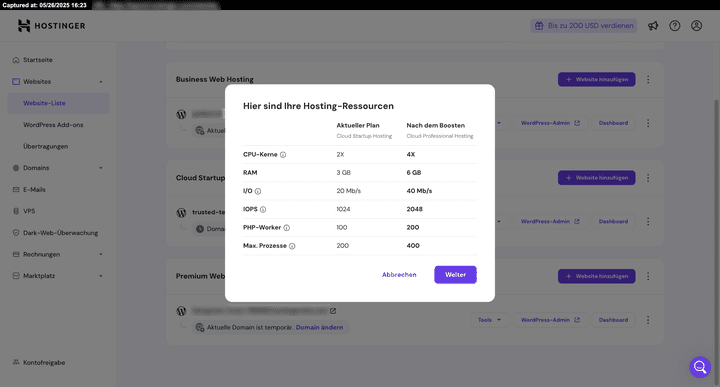Open Dashboard in Cloud Startup row
The image size is (720, 387).
613,221
